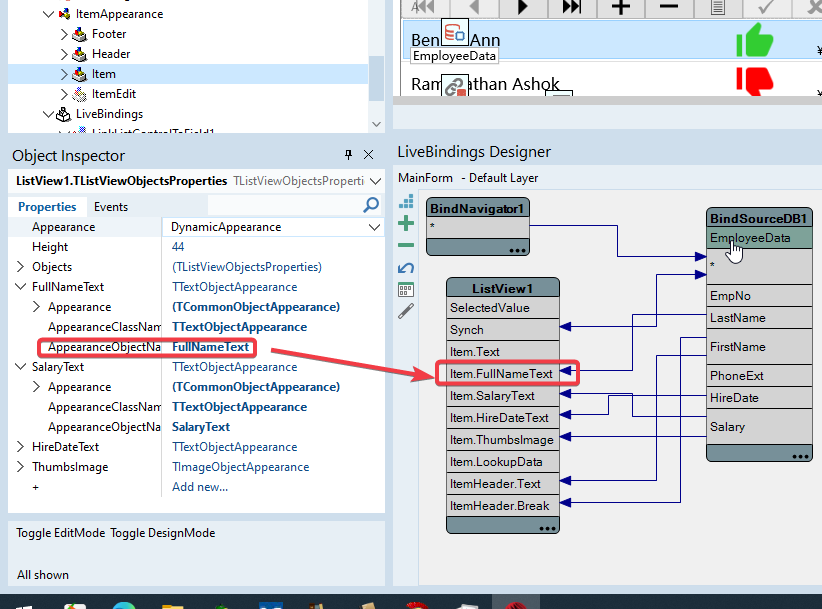Screen dimensions: 822x609
Task: Expand the ThumbsImage property
Action: 20,467
